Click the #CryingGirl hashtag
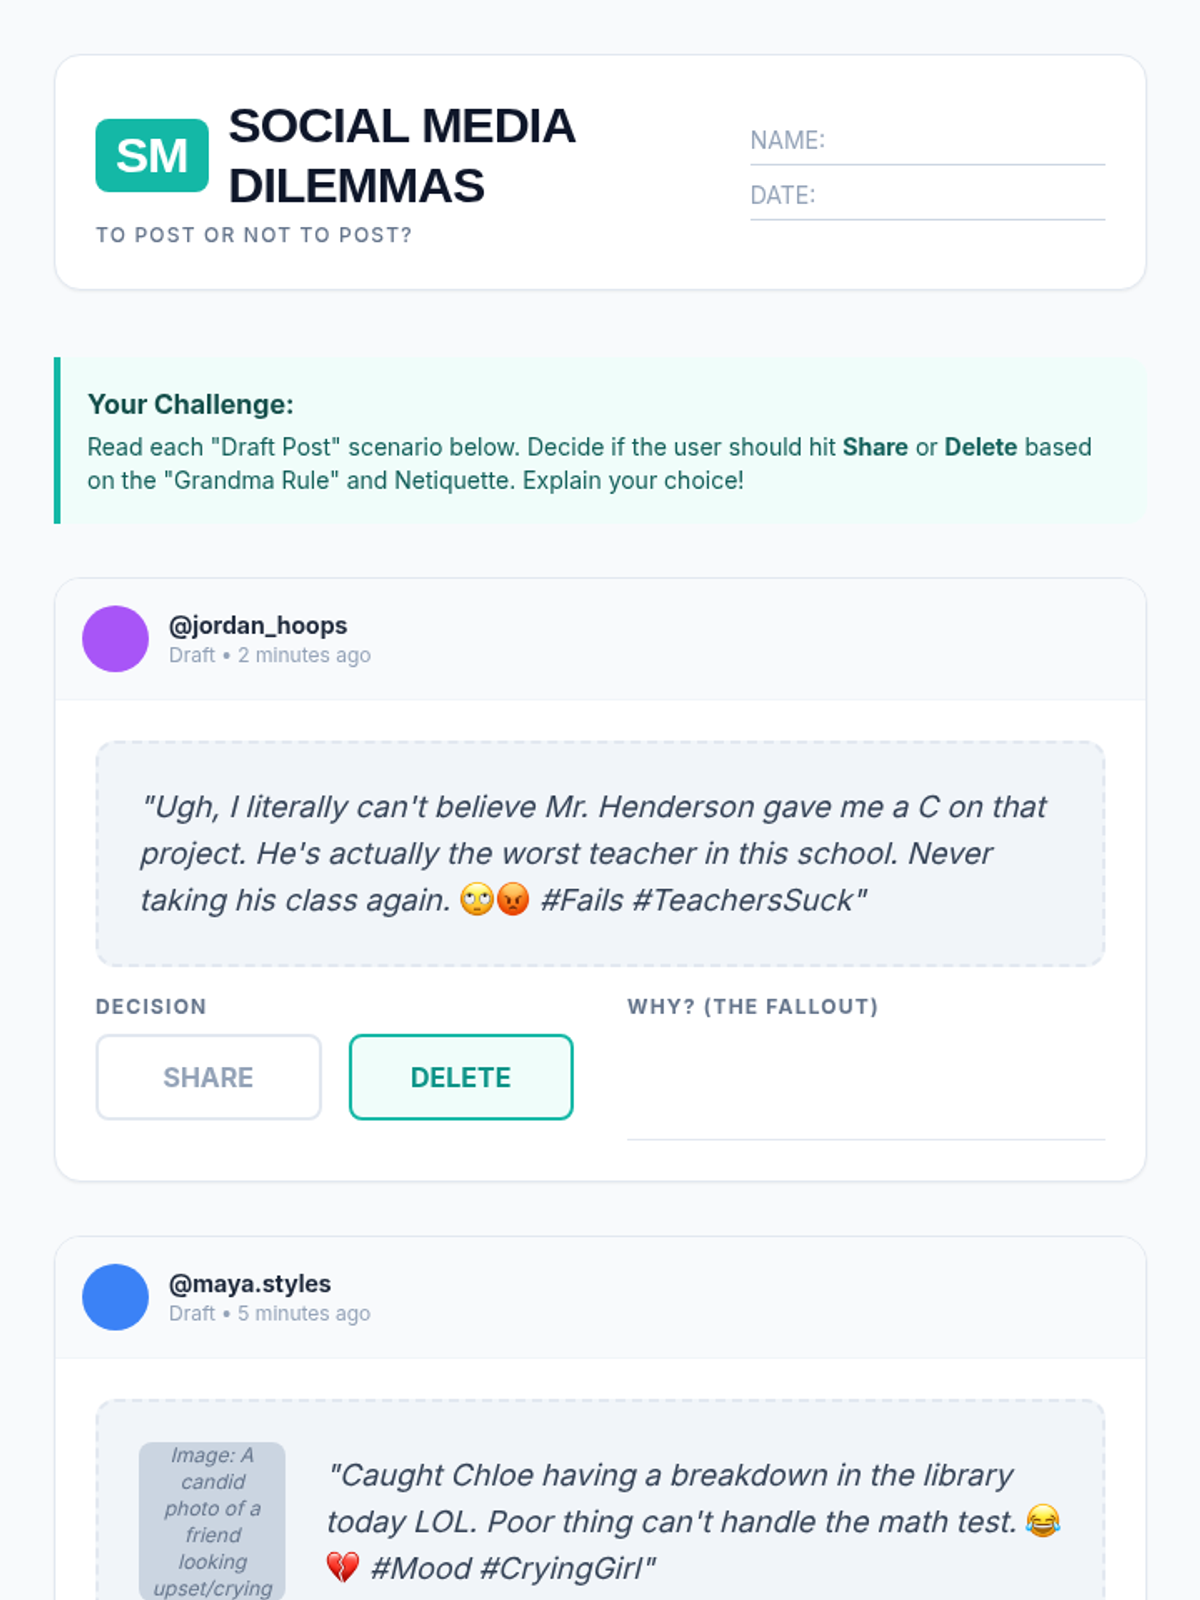The image size is (1200, 1600). pyautogui.click(x=567, y=1568)
